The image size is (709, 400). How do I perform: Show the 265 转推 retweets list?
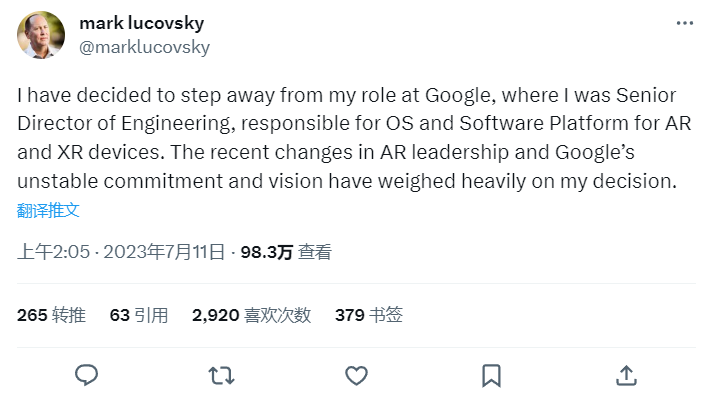pos(51,315)
